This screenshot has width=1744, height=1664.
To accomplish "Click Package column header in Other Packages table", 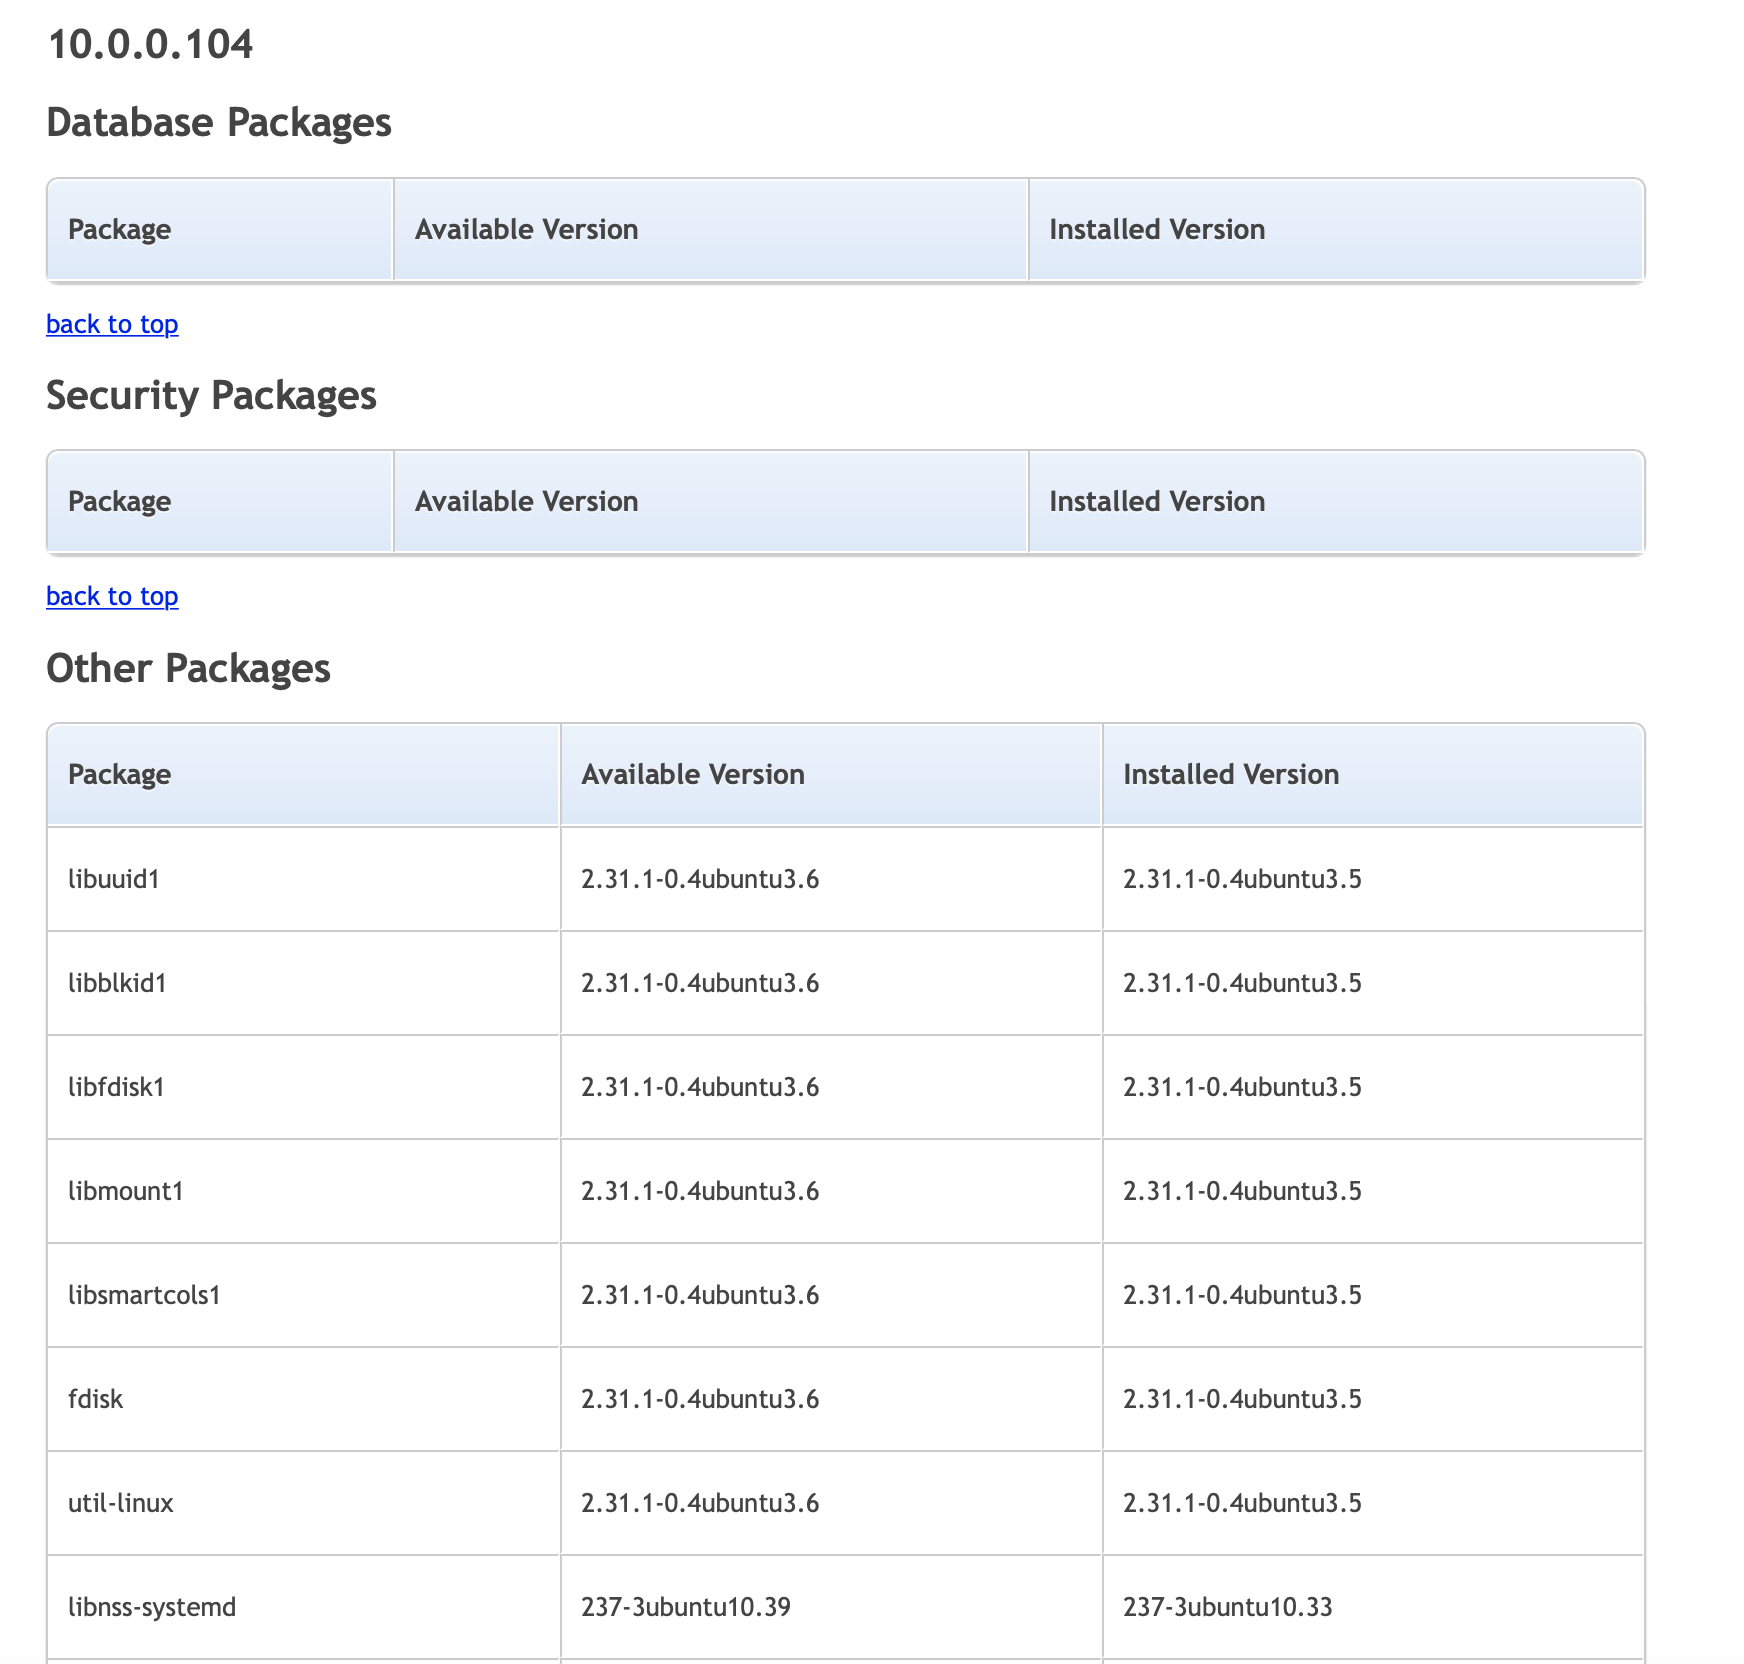I will coord(303,774).
